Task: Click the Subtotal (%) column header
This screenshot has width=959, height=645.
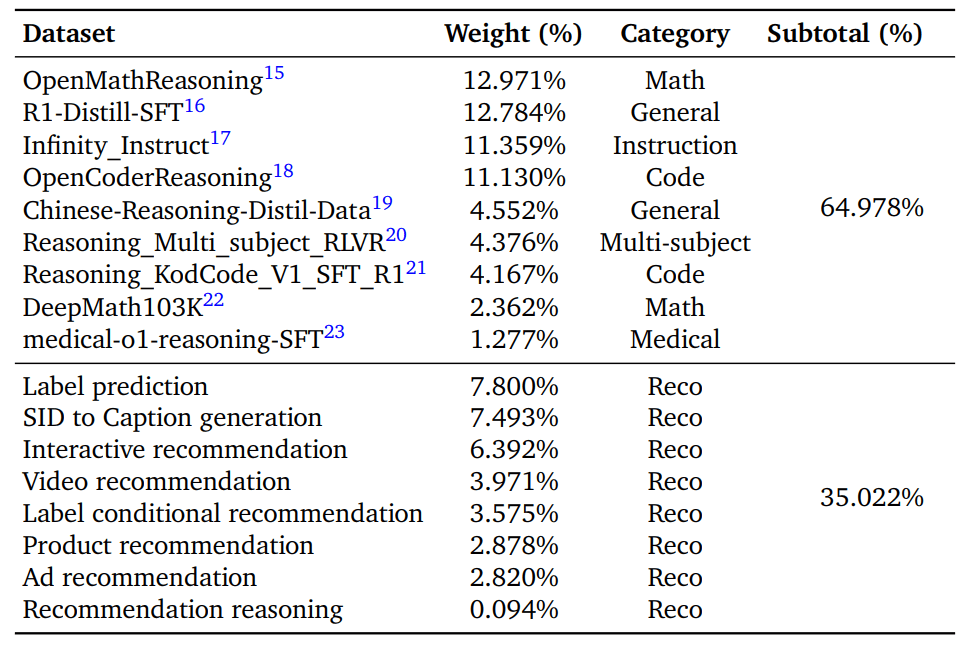Action: coord(844,34)
